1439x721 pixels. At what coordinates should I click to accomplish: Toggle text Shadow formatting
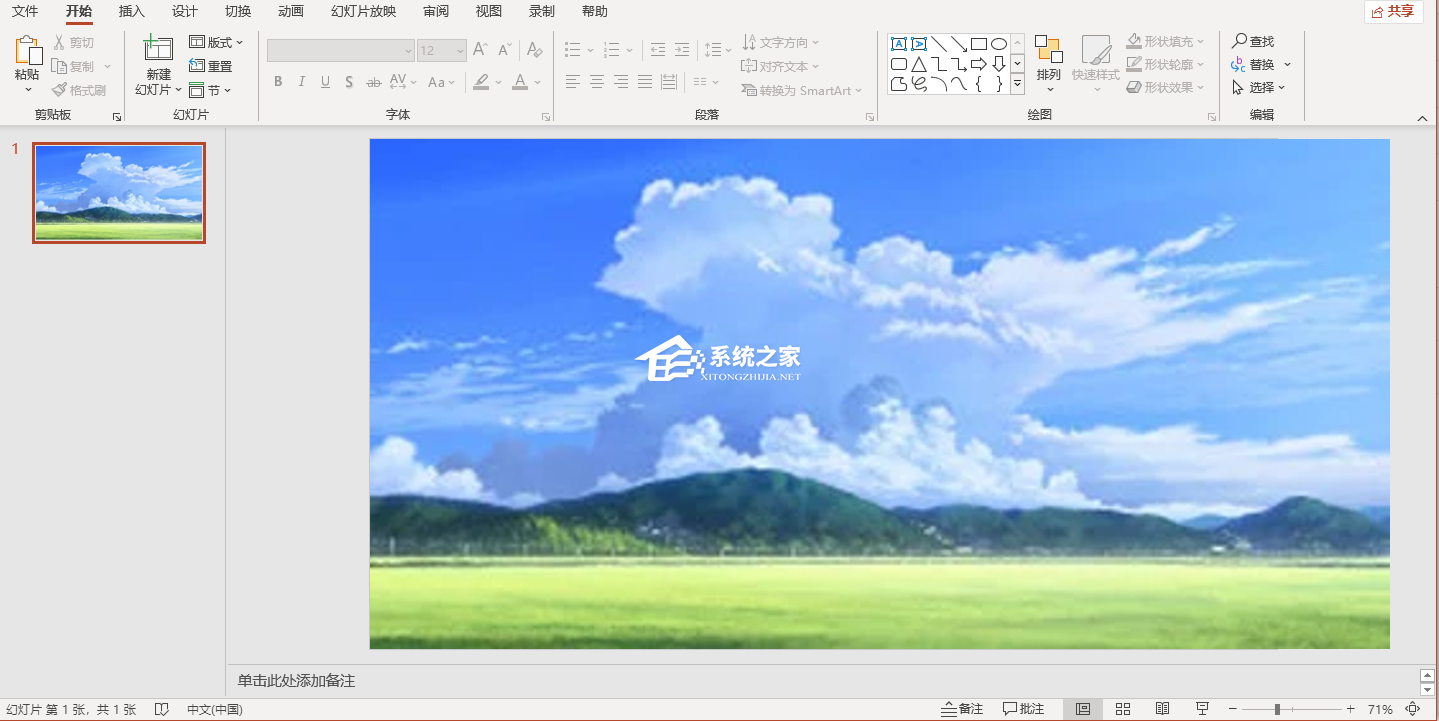pyautogui.click(x=349, y=82)
